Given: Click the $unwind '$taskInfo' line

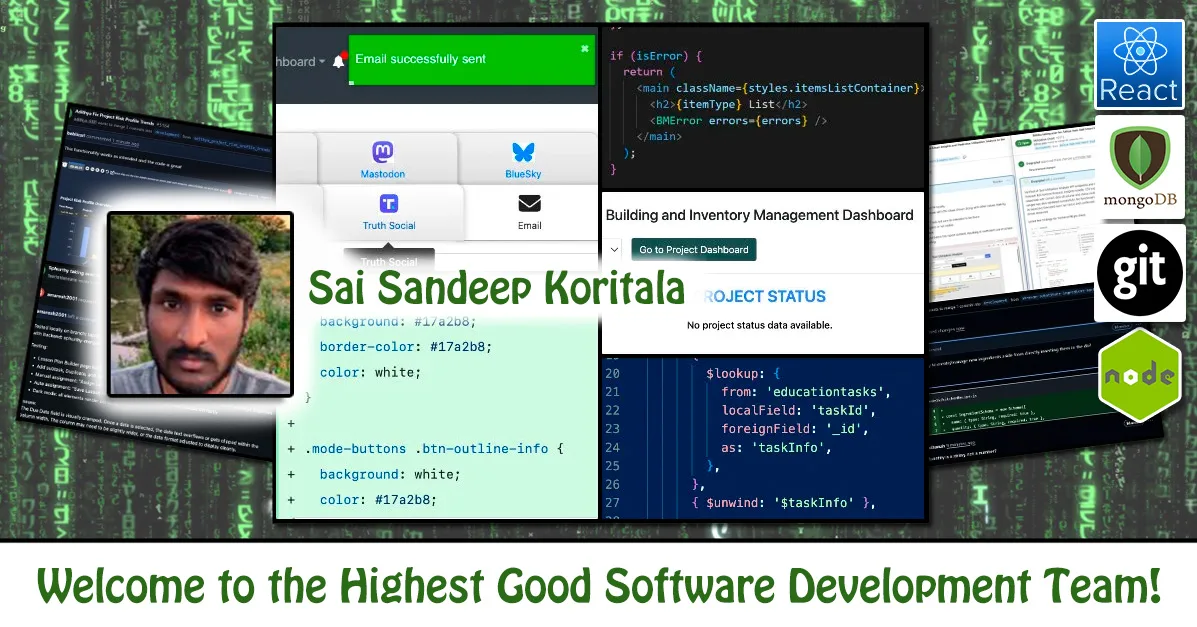Looking at the screenshot, I should coord(783,503).
